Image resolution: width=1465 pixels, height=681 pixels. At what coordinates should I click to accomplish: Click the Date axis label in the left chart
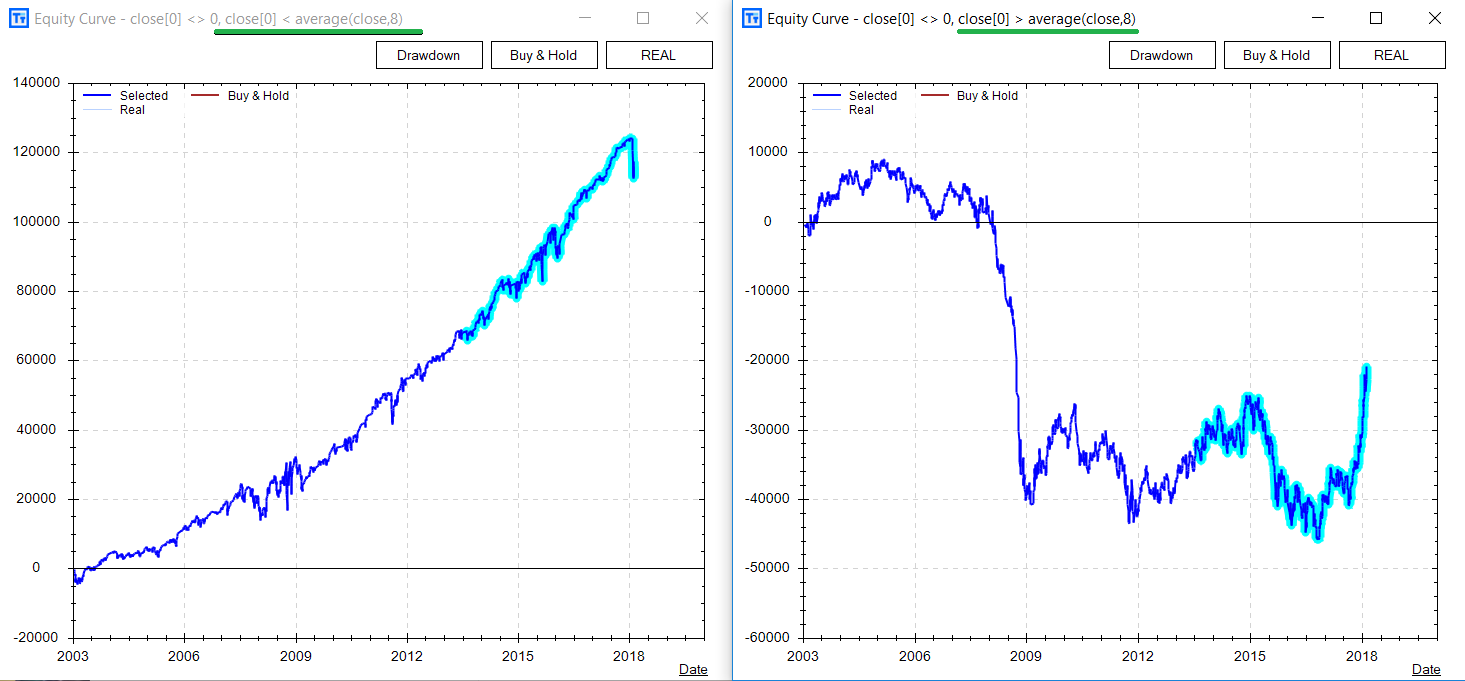pyautogui.click(x=693, y=669)
